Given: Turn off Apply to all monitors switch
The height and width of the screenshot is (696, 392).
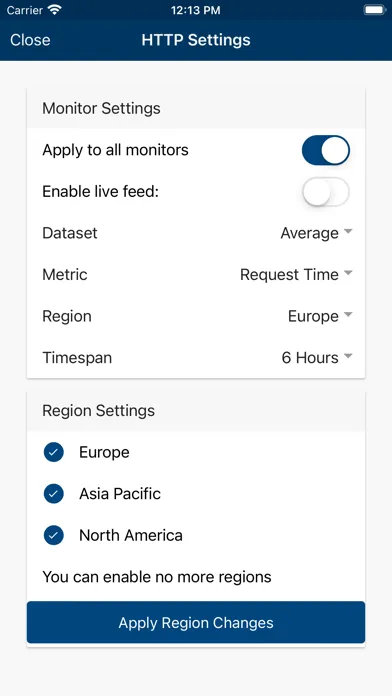Looking at the screenshot, I should pyautogui.click(x=326, y=150).
